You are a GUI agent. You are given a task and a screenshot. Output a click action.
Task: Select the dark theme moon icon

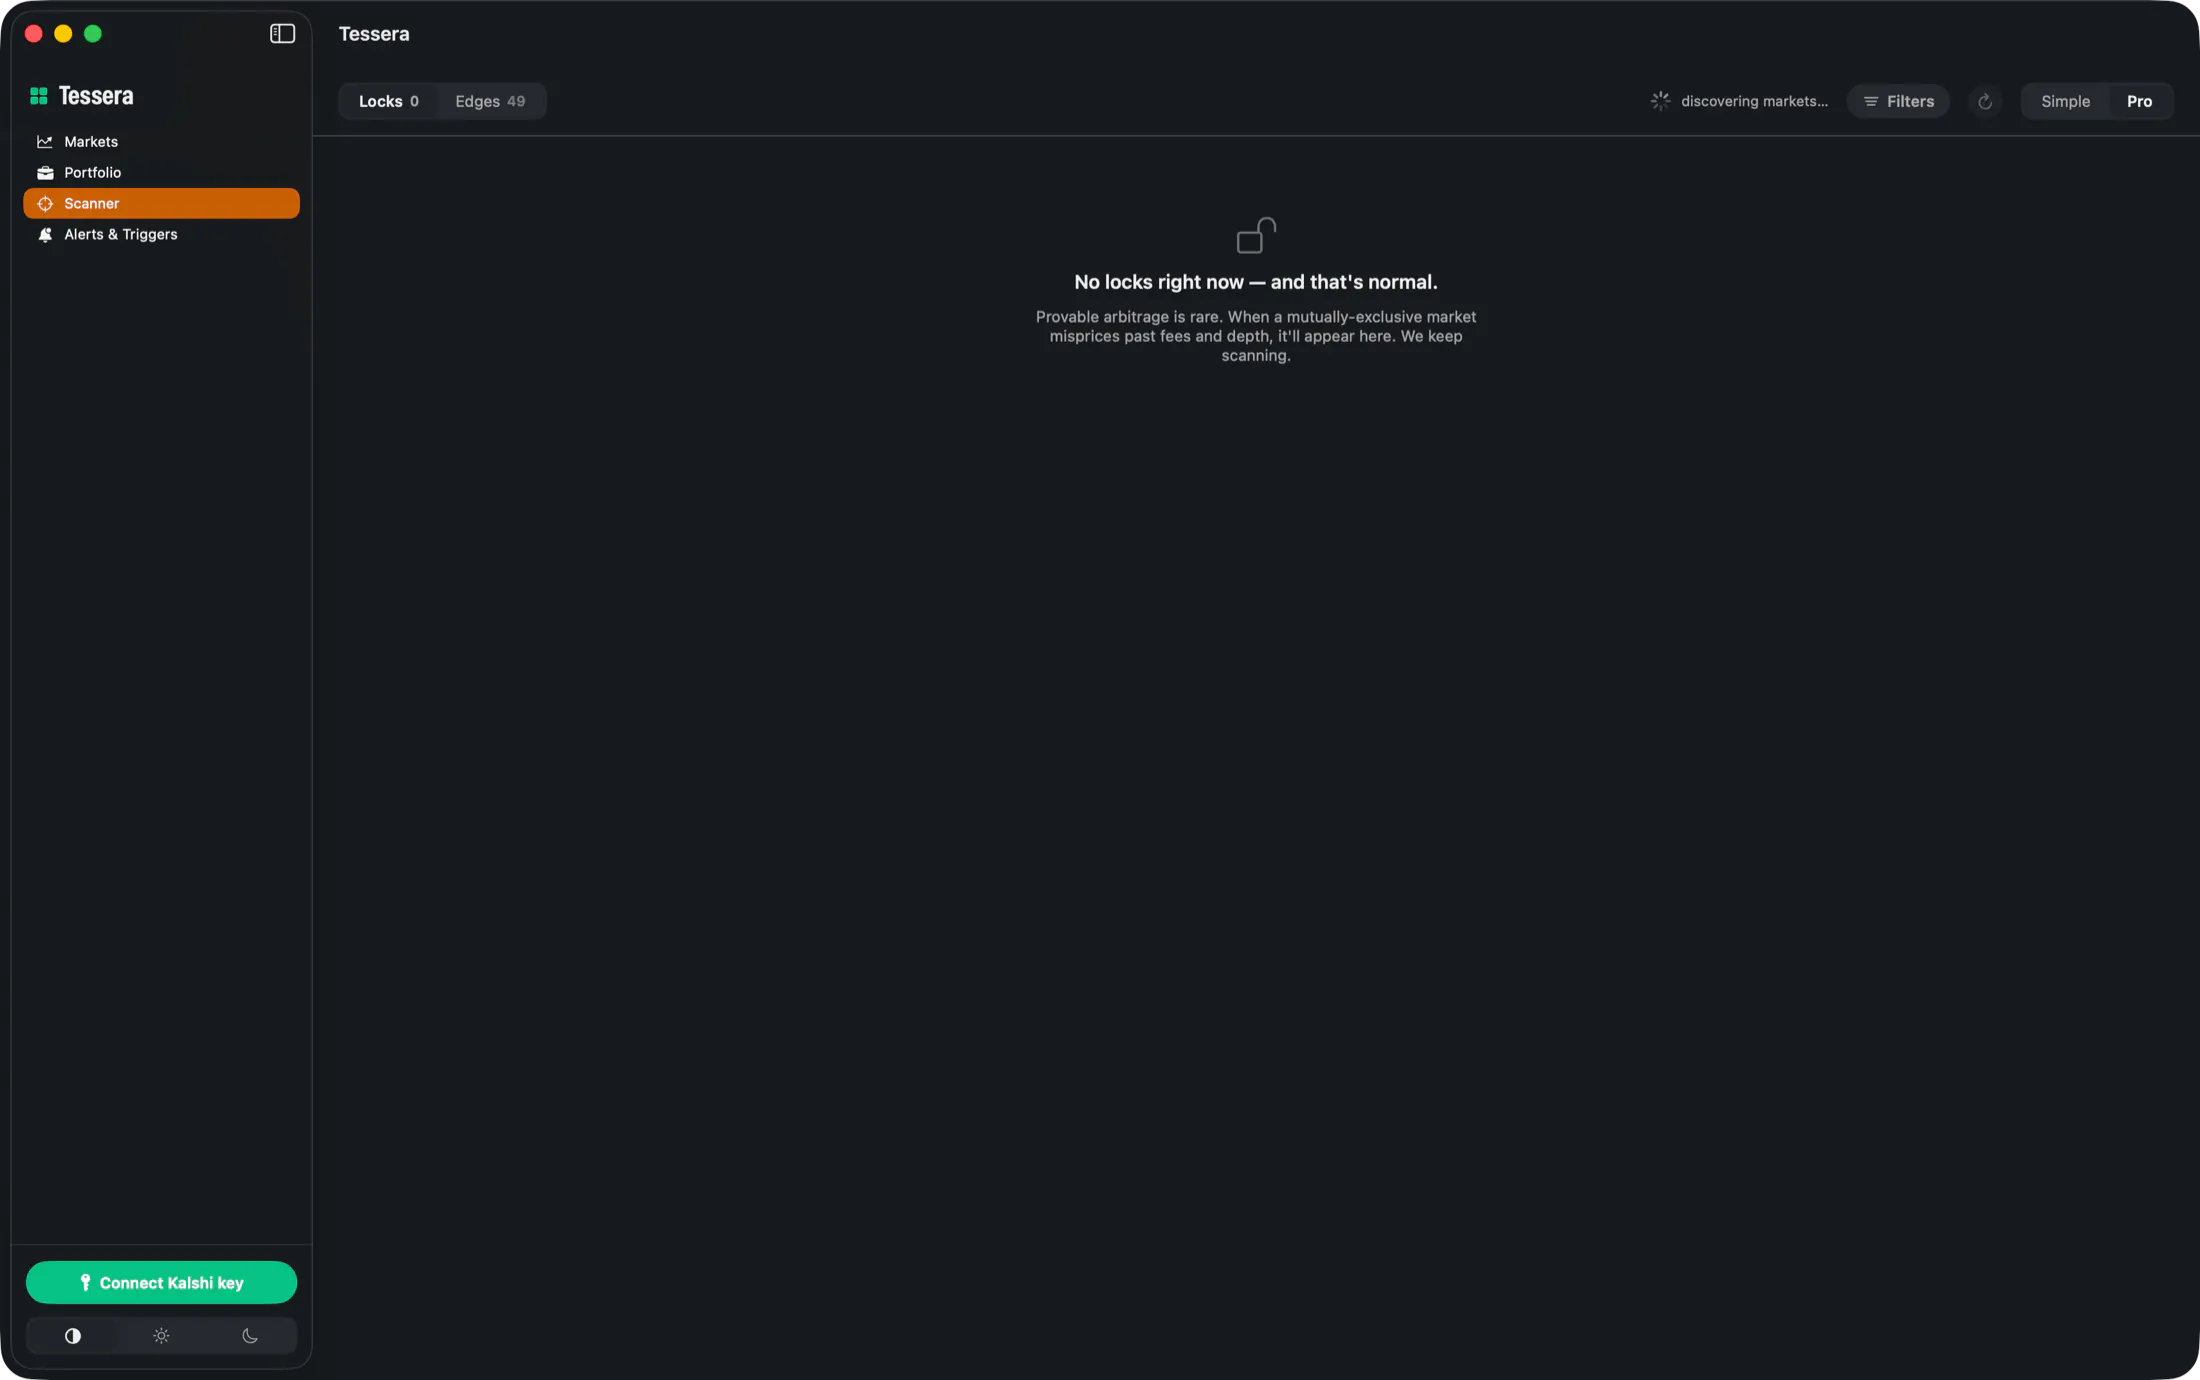tap(250, 1336)
